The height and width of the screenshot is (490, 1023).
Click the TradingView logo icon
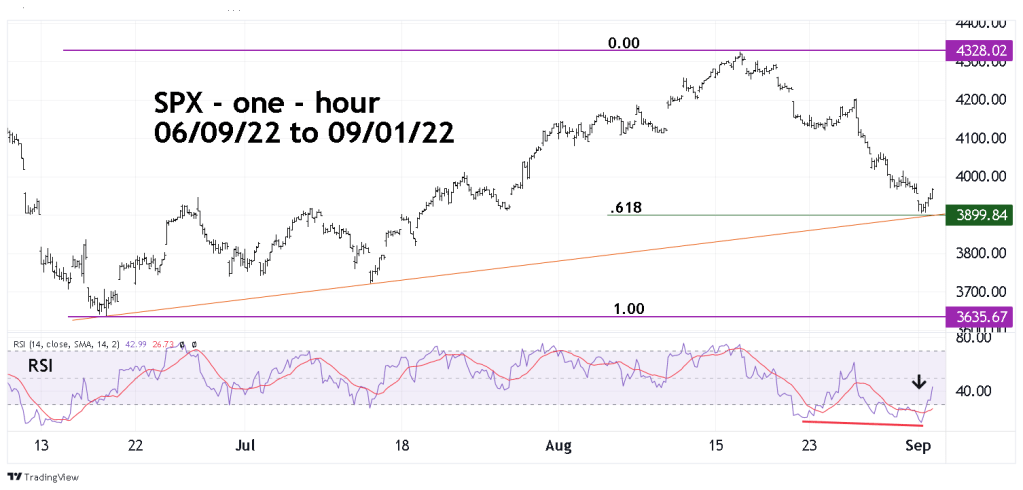point(16,478)
